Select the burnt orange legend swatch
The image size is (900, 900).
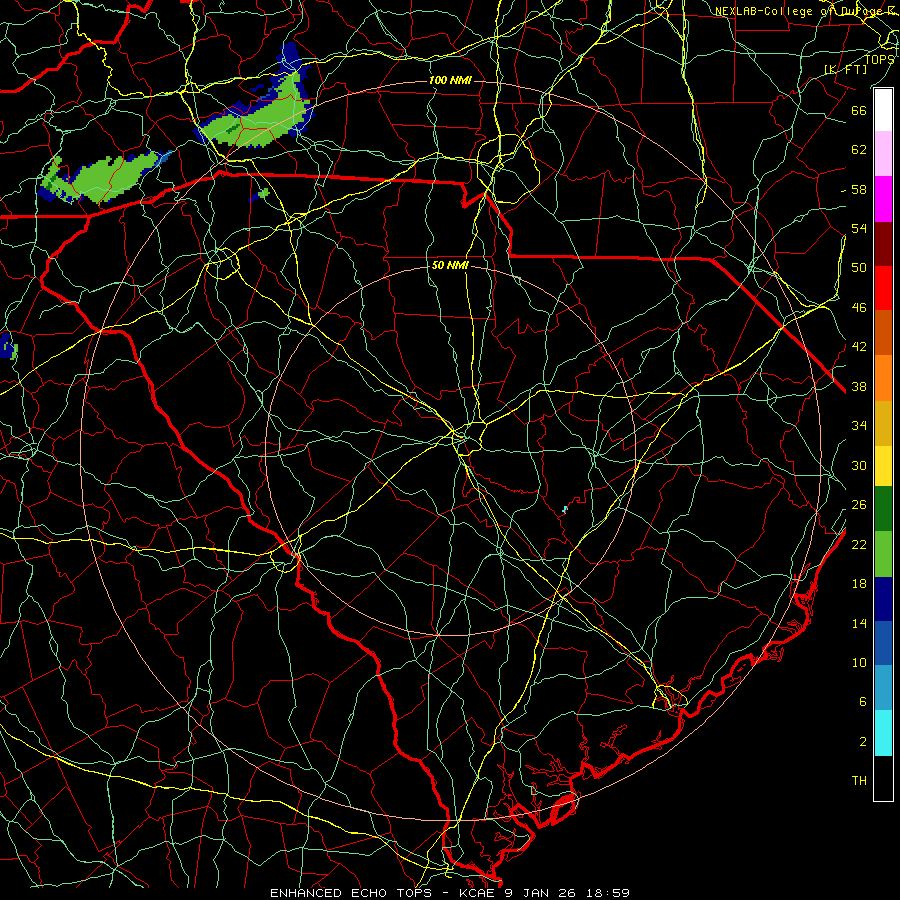pos(883,332)
